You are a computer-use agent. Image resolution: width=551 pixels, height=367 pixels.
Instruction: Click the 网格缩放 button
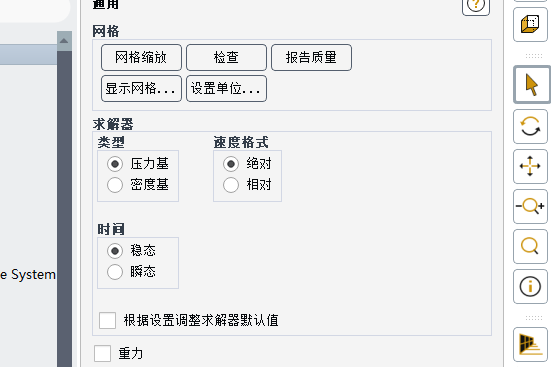(141, 57)
